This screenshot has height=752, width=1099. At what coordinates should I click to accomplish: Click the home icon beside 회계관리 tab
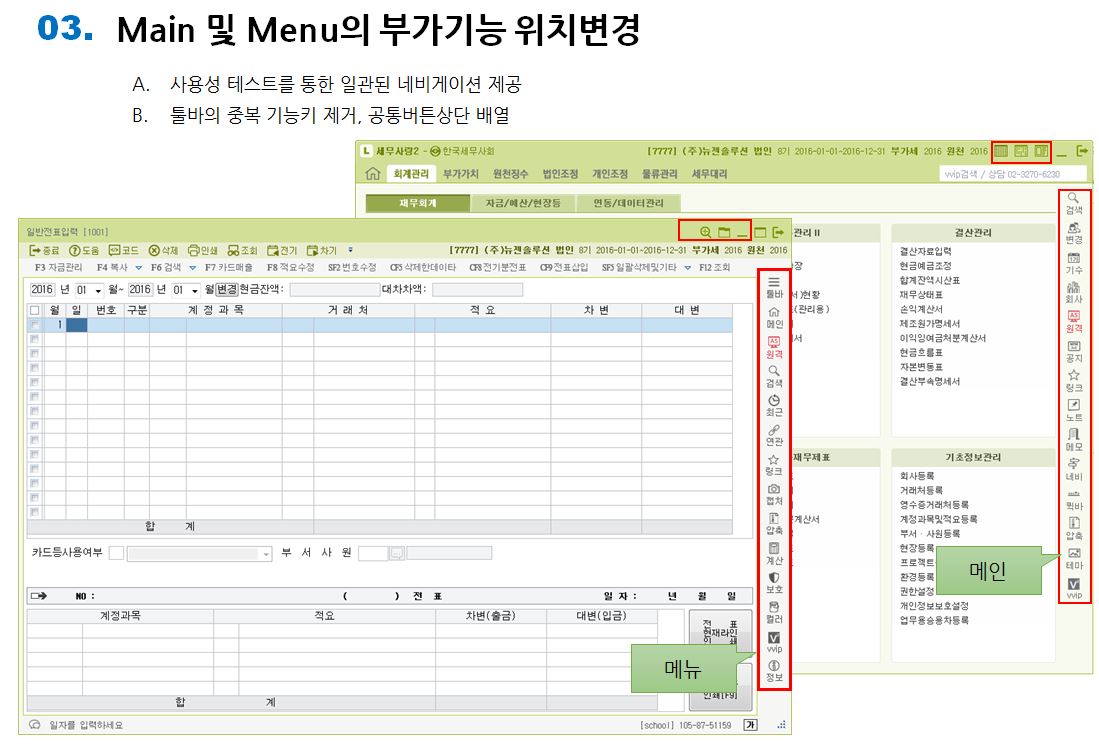coord(372,174)
